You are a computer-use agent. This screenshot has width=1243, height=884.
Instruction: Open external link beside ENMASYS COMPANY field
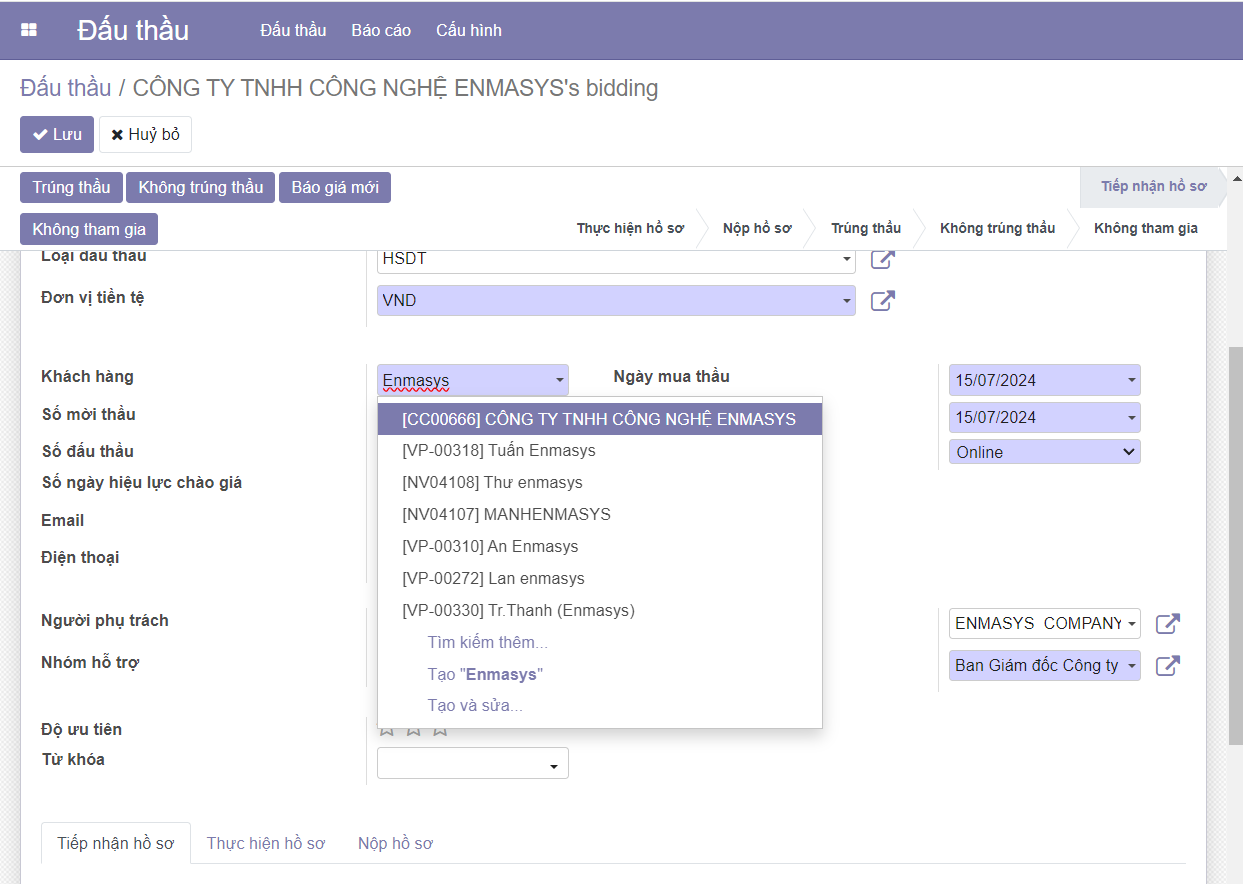click(1167, 624)
